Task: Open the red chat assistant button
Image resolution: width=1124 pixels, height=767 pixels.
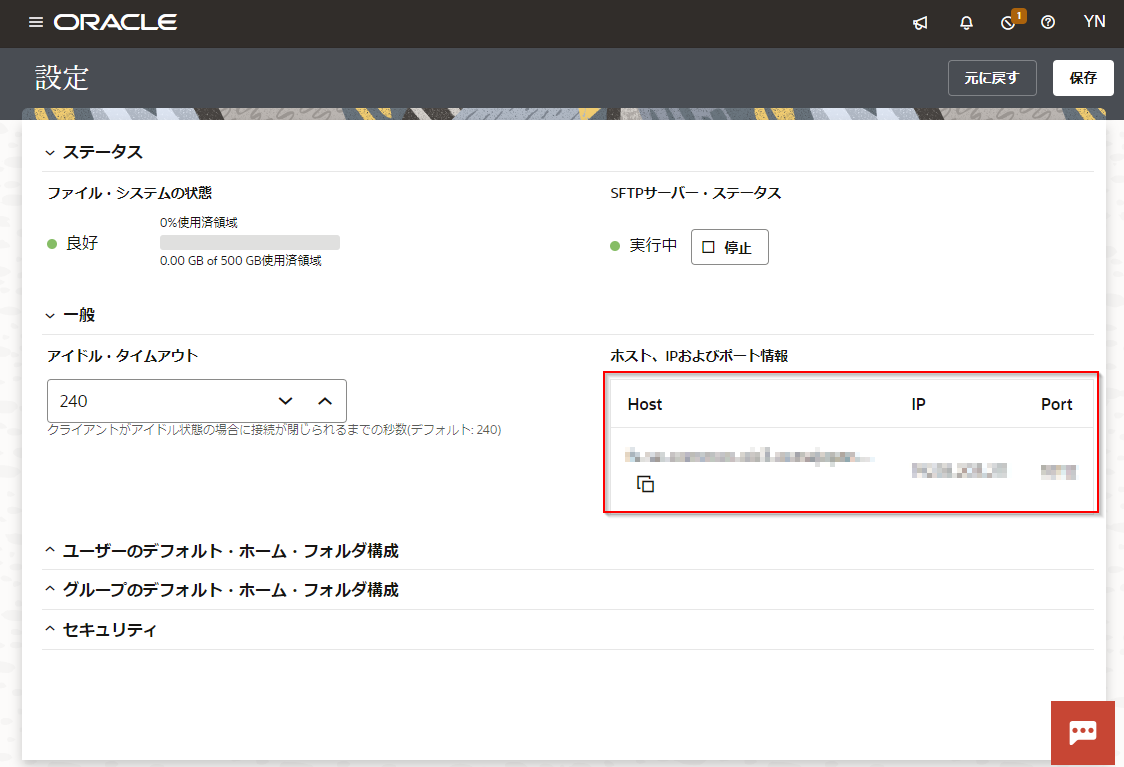Action: tap(1082, 732)
